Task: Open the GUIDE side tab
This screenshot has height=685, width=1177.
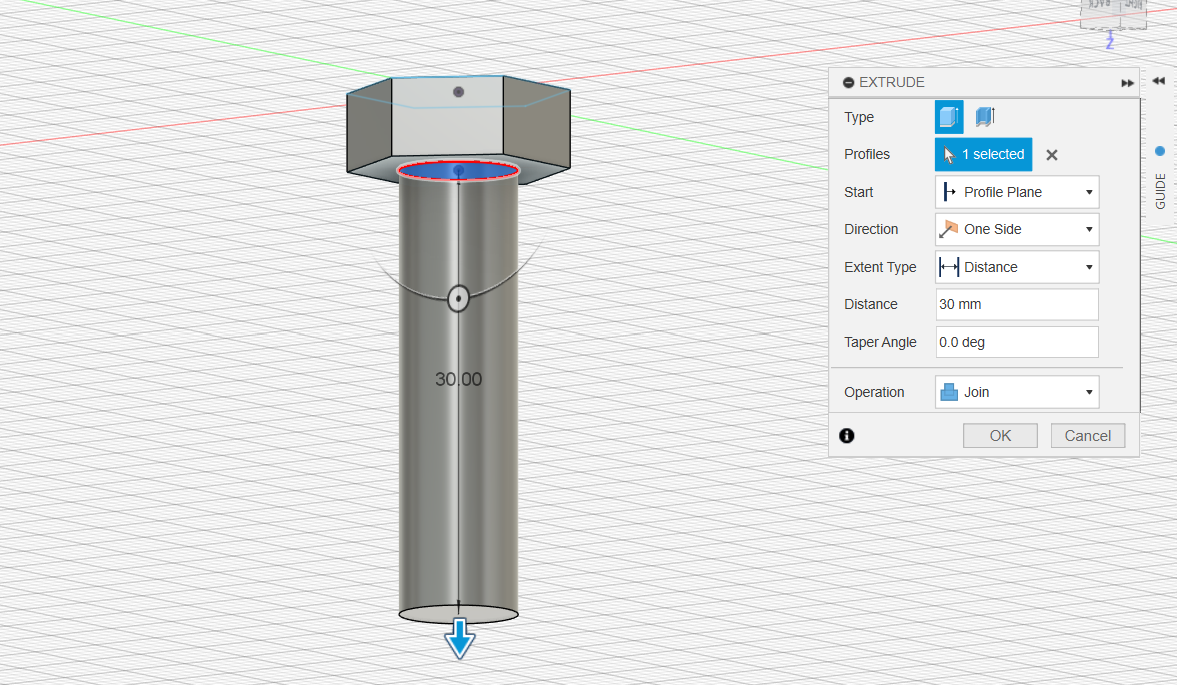Action: coord(1160,191)
